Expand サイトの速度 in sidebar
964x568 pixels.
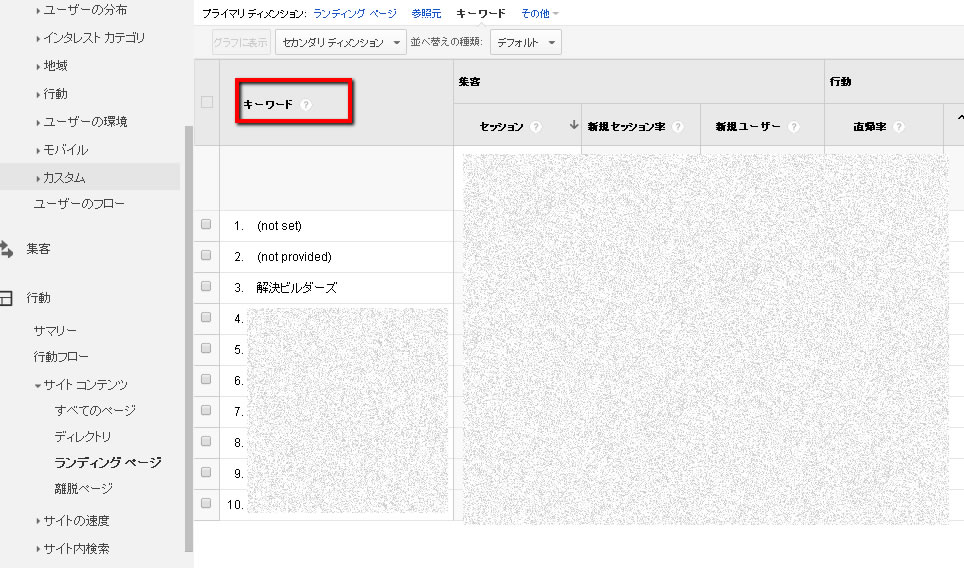(x=76, y=521)
